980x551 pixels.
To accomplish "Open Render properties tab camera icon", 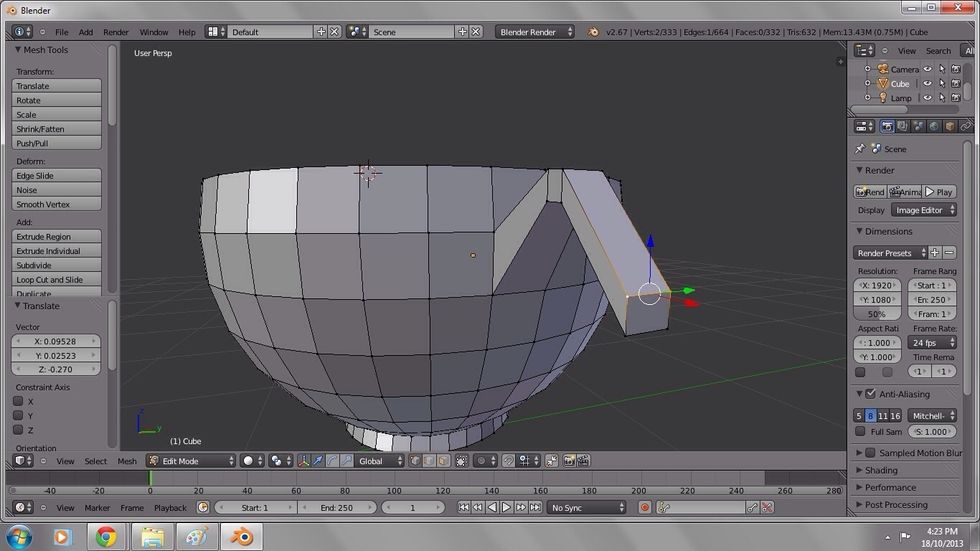I will tap(887, 127).
